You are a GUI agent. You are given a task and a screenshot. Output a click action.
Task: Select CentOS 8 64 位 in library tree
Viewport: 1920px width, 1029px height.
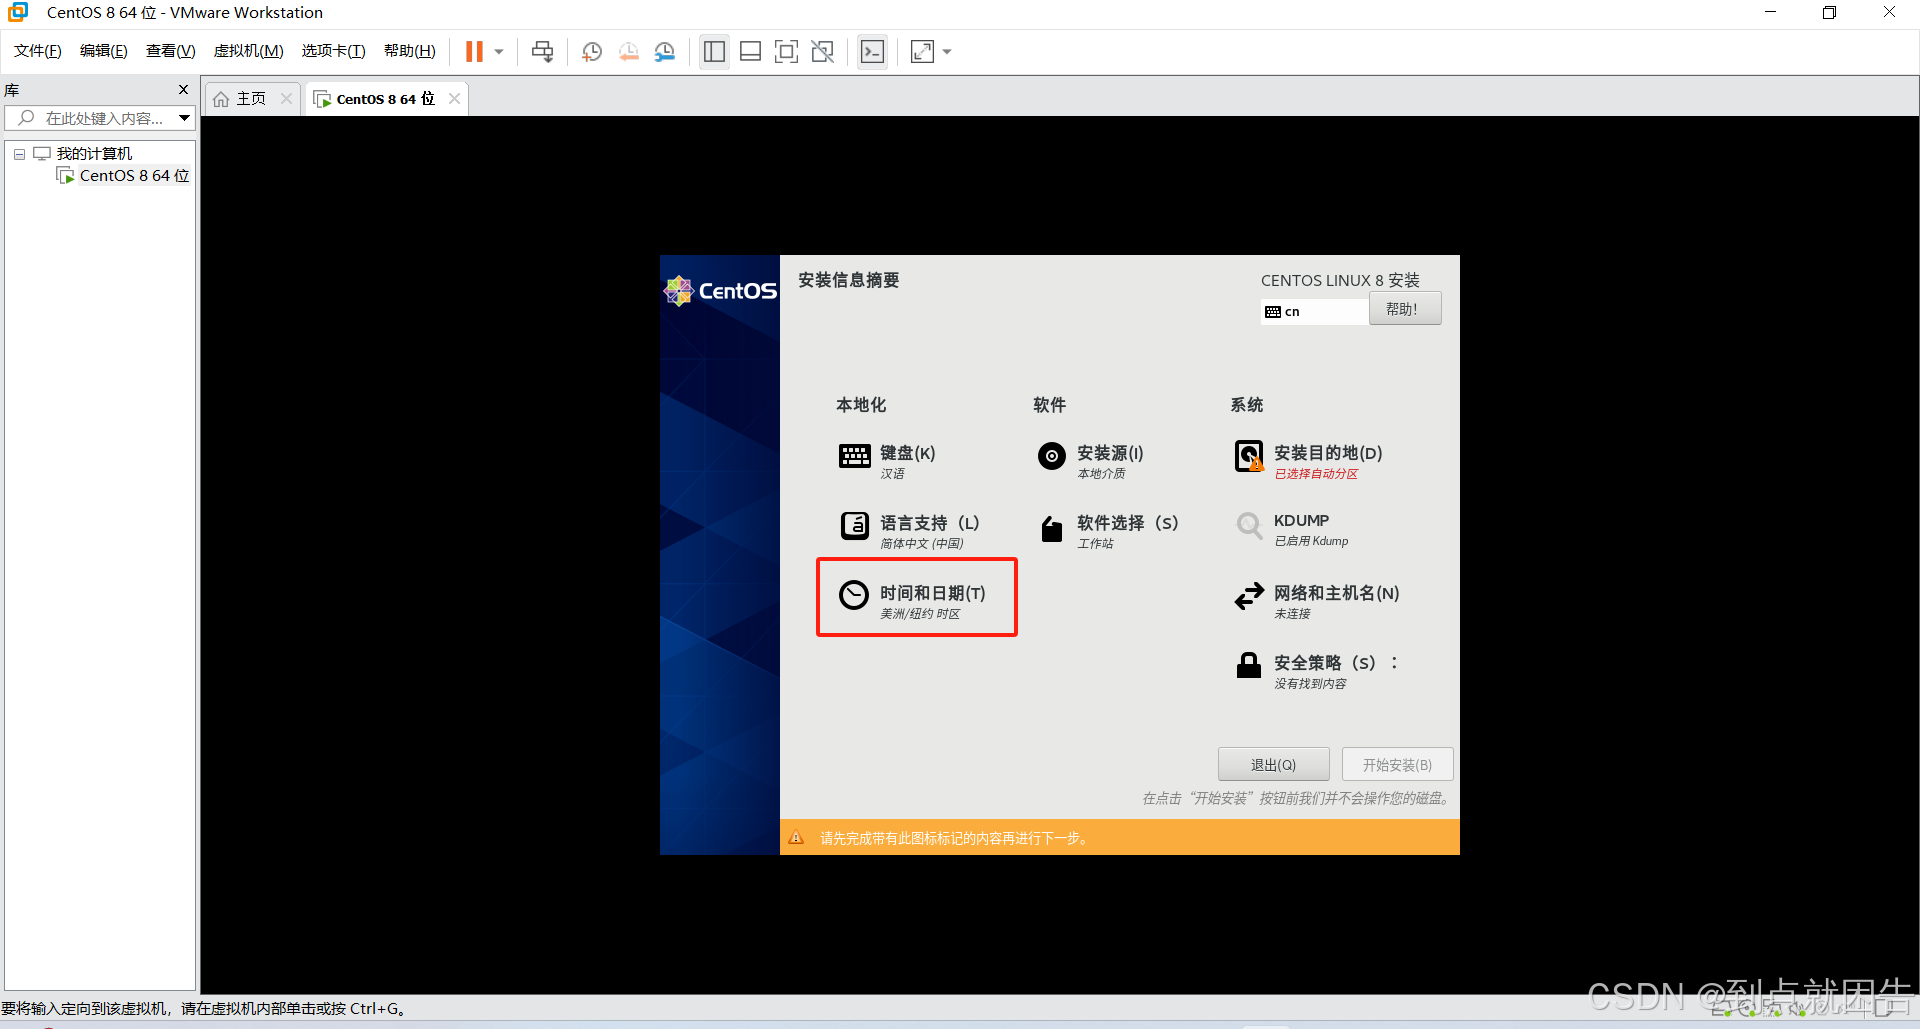(134, 176)
